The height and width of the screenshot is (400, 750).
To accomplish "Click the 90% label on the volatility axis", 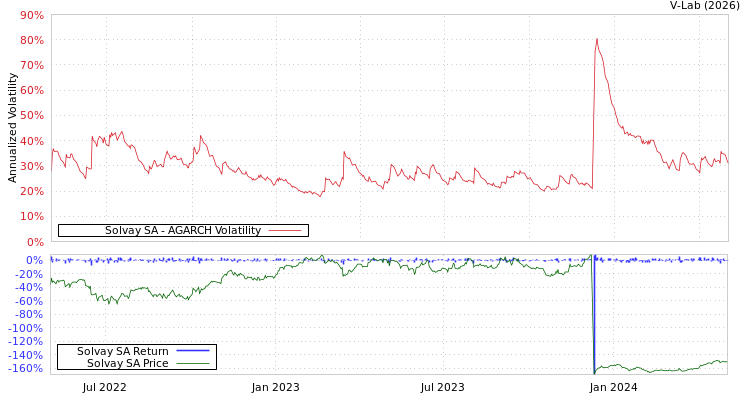I will [x=31, y=16].
